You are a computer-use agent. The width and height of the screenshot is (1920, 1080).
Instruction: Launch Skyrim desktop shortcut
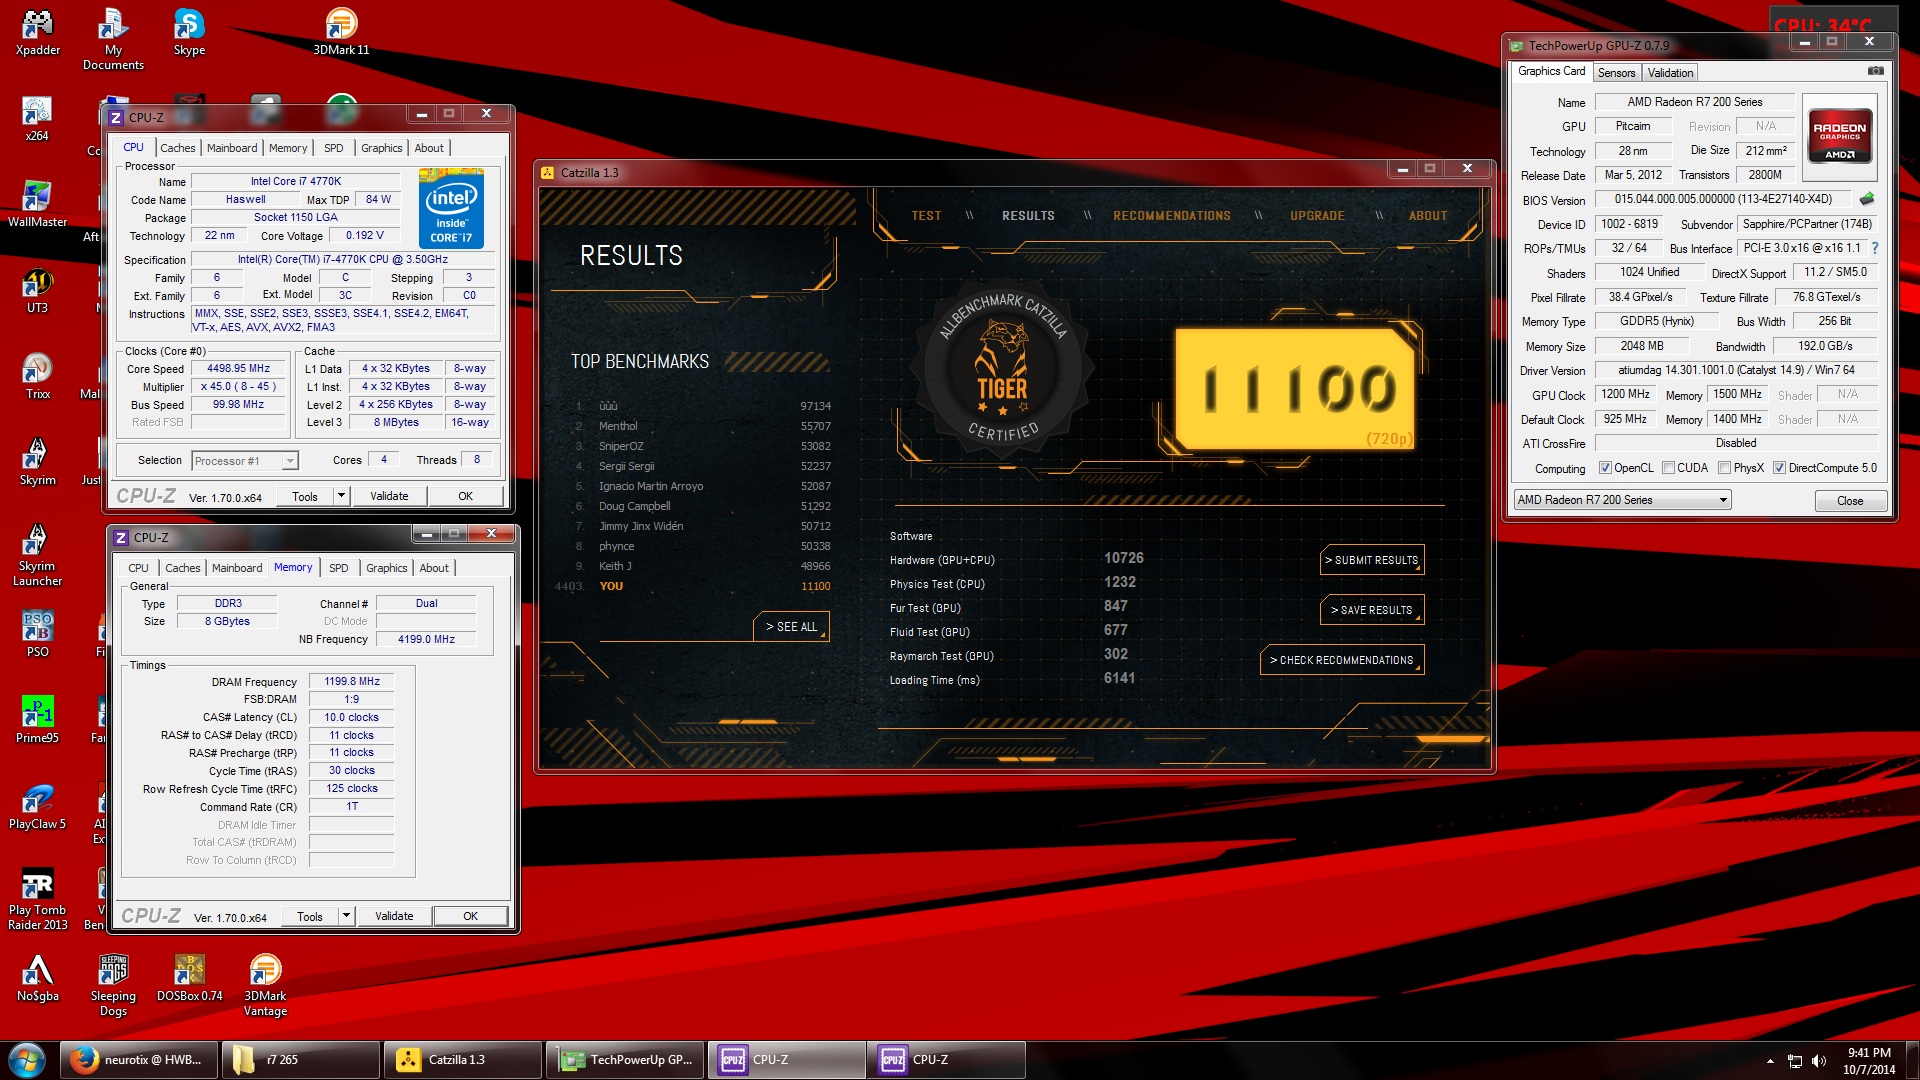37,463
